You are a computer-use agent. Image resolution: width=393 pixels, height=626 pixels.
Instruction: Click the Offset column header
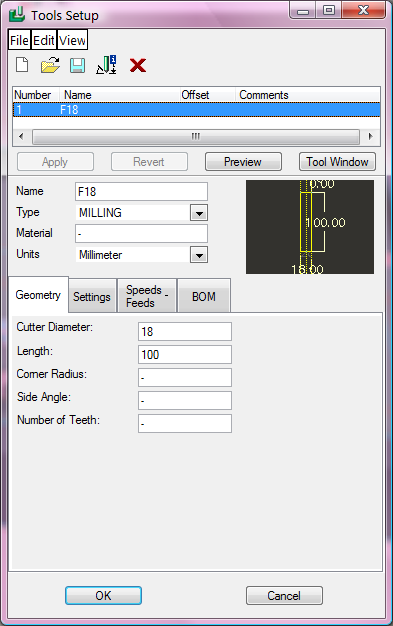point(207,95)
